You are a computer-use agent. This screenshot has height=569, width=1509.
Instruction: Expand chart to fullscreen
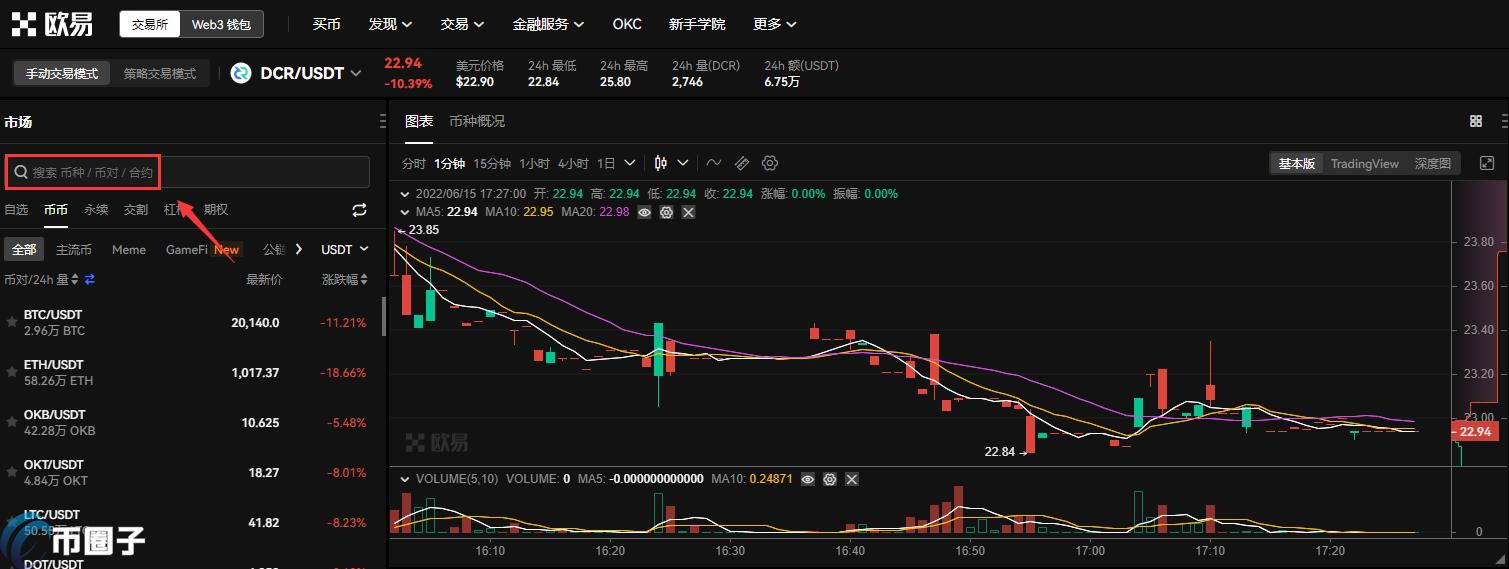tap(1487, 163)
